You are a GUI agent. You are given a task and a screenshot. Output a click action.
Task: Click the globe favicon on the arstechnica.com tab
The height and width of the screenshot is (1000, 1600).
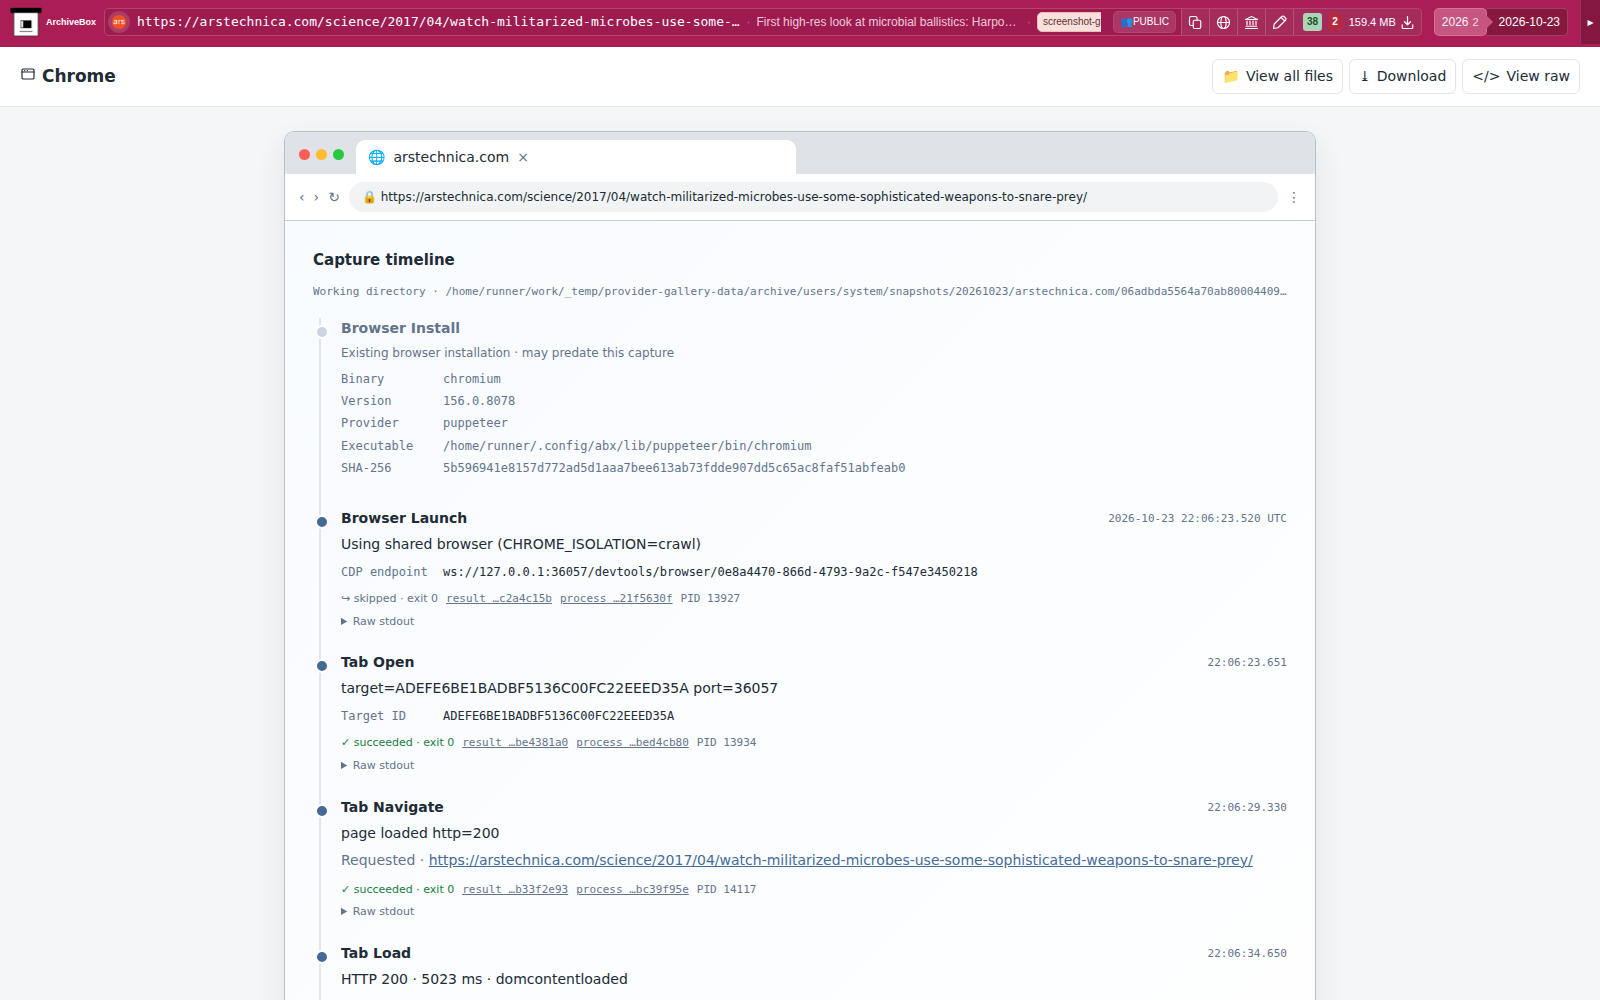[x=377, y=157]
